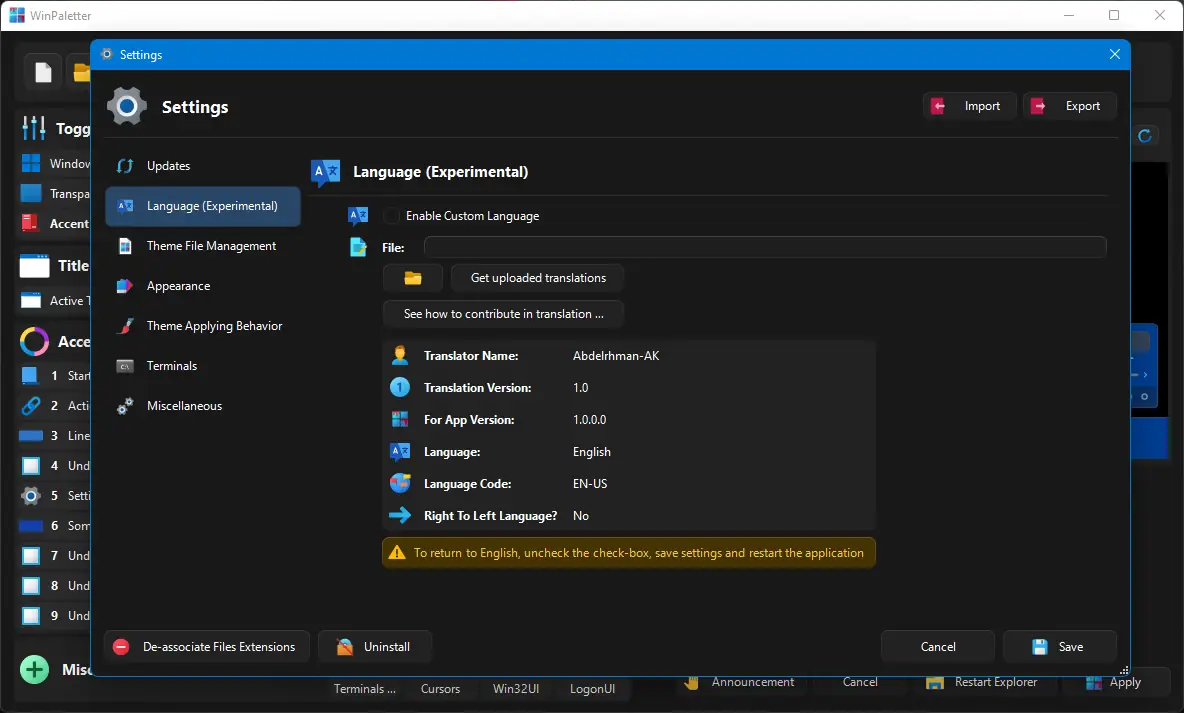
Task: Click LogonUI button in main window
Action: (x=592, y=689)
